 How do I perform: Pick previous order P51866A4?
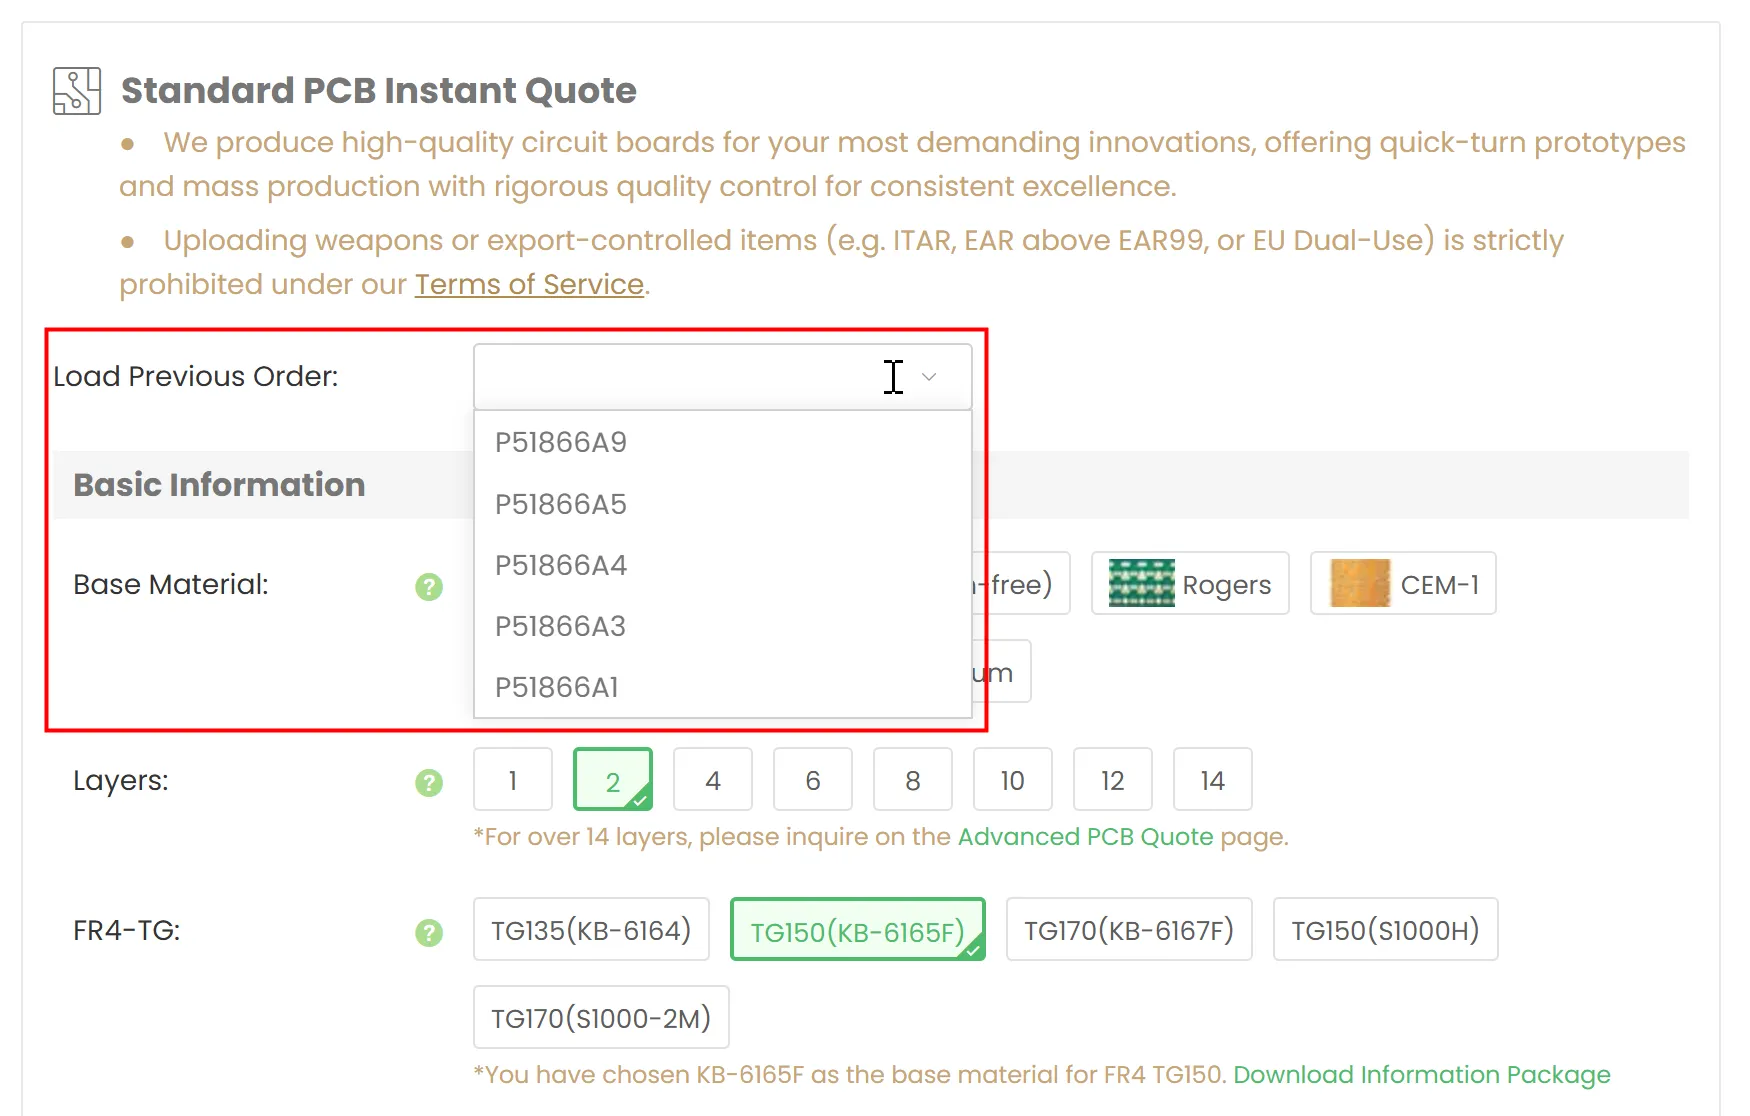(561, 565)
